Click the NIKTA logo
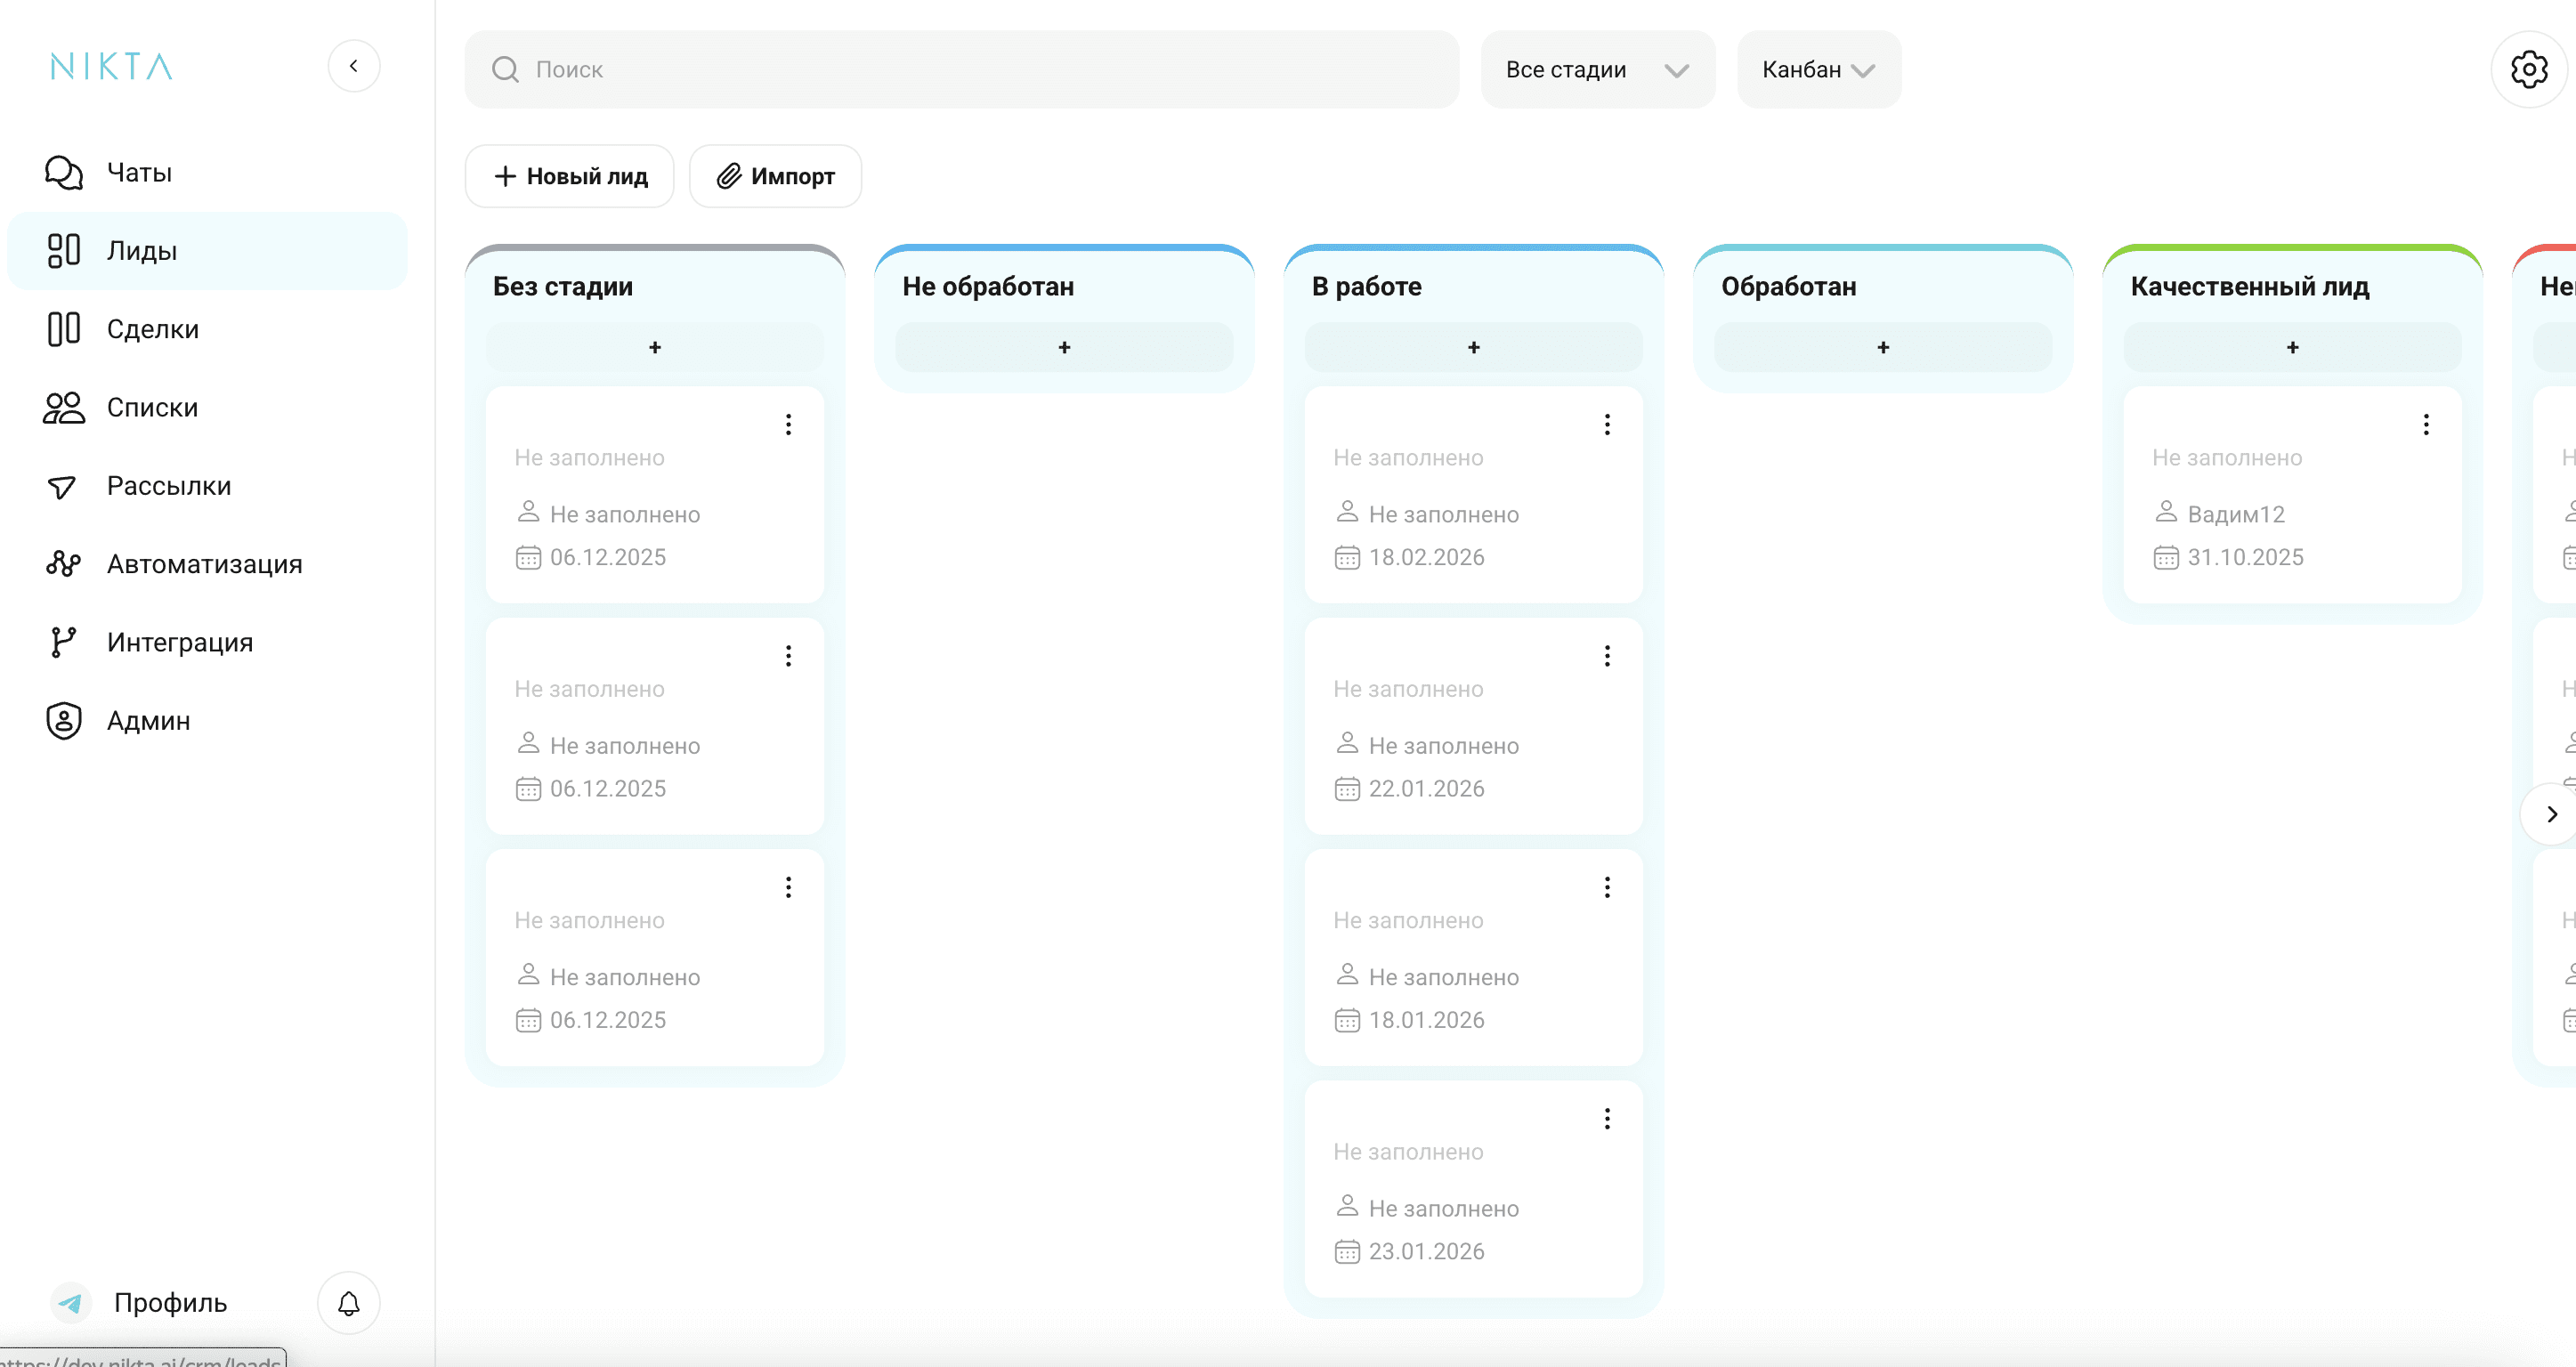Screen dimensions: 2576x1367 (112, 67)
